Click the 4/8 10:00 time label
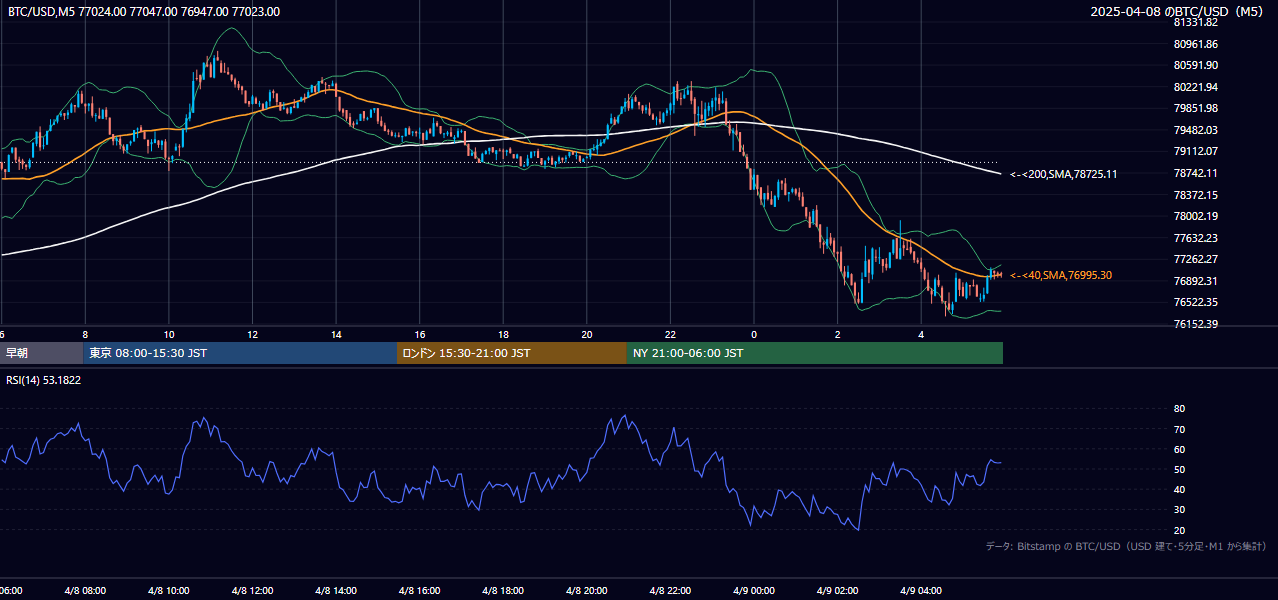Image resolution: width=1278 pixels, height=600 pixels. 169,591
